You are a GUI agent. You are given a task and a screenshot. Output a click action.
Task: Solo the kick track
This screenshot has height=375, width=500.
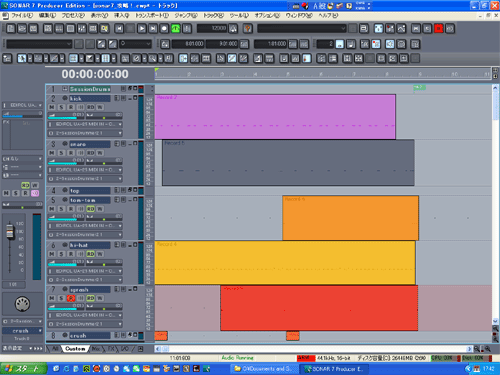click(x=61, y=107)
